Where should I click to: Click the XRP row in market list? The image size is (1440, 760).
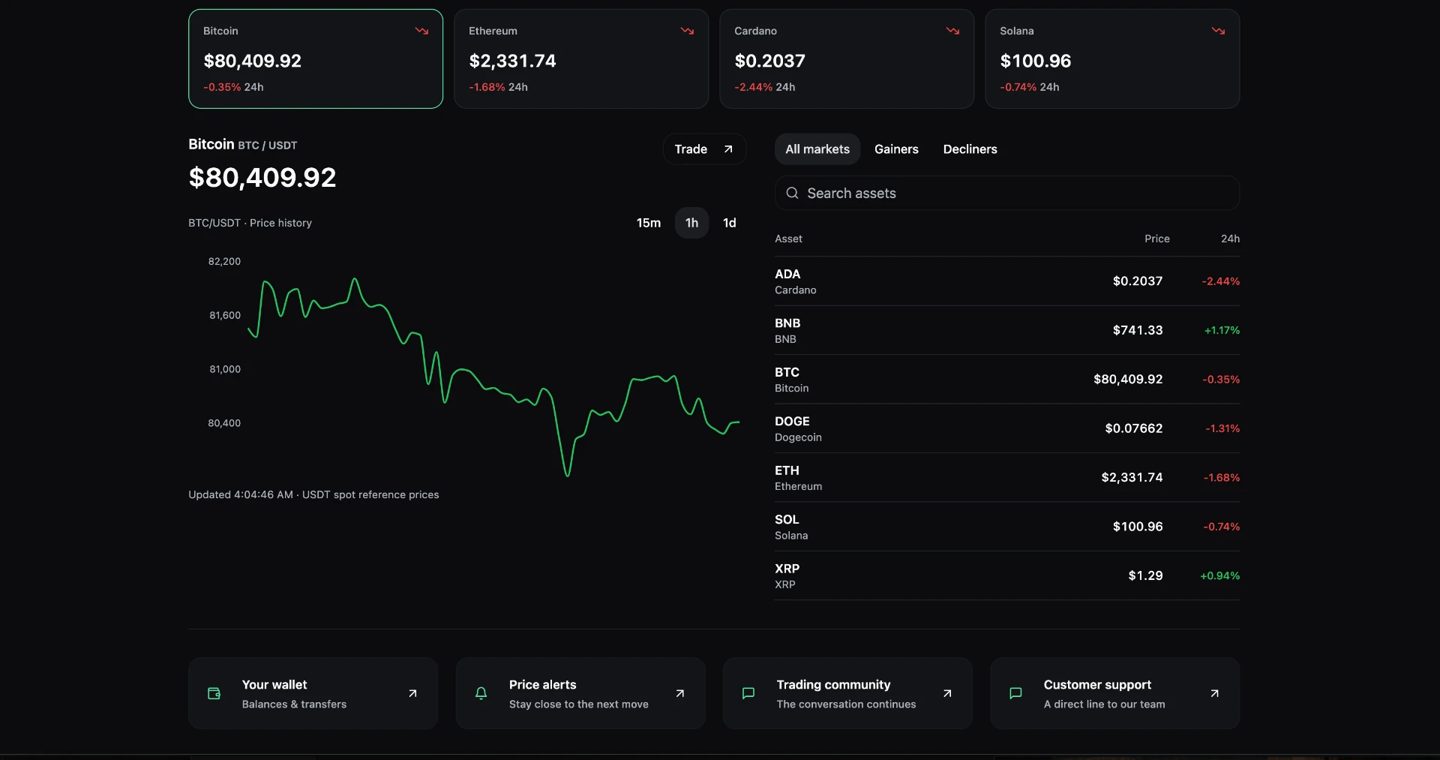[x=1007, y=575]
